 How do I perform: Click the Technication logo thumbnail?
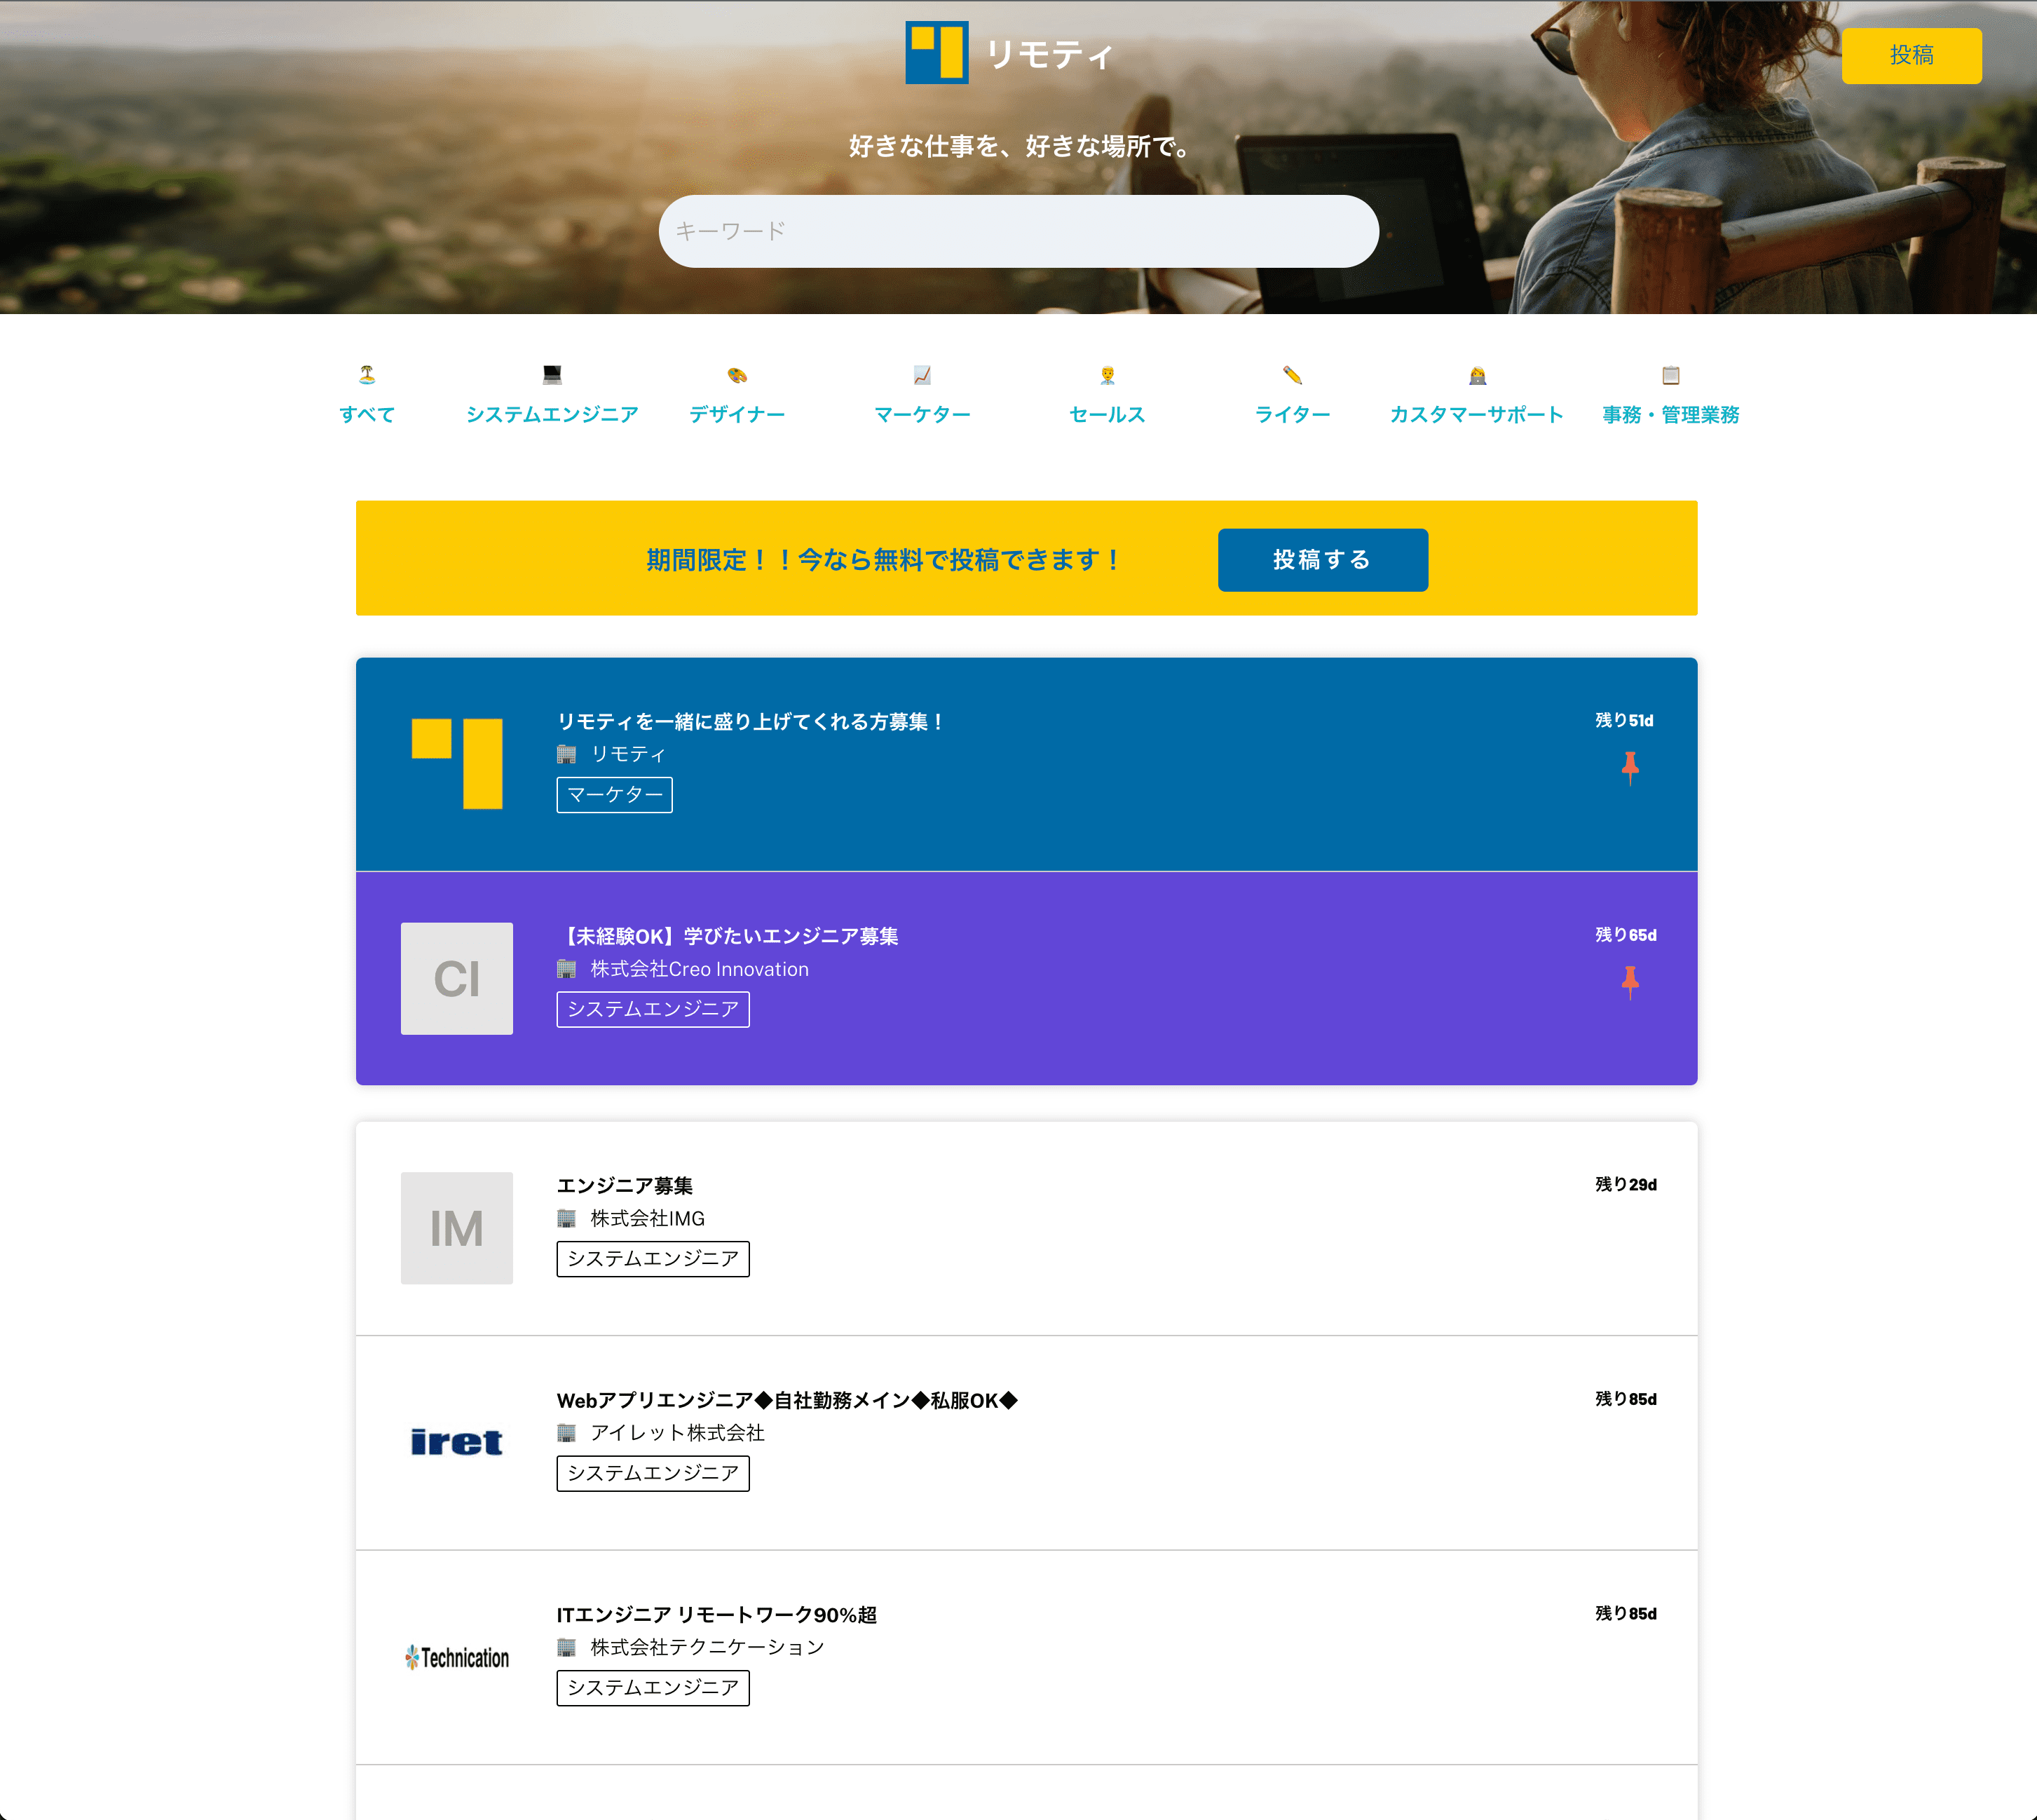pos(457,1657)
